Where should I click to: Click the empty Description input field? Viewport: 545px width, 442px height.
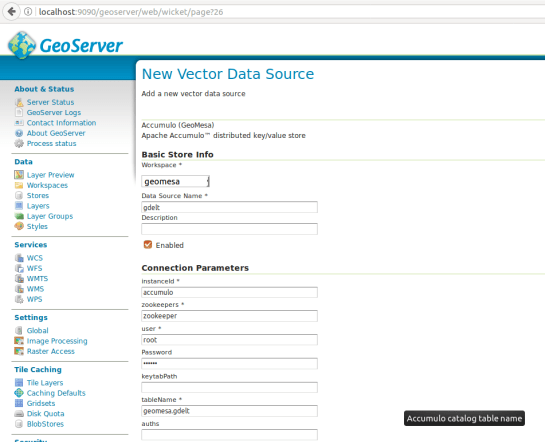click(x=229, y=229)
